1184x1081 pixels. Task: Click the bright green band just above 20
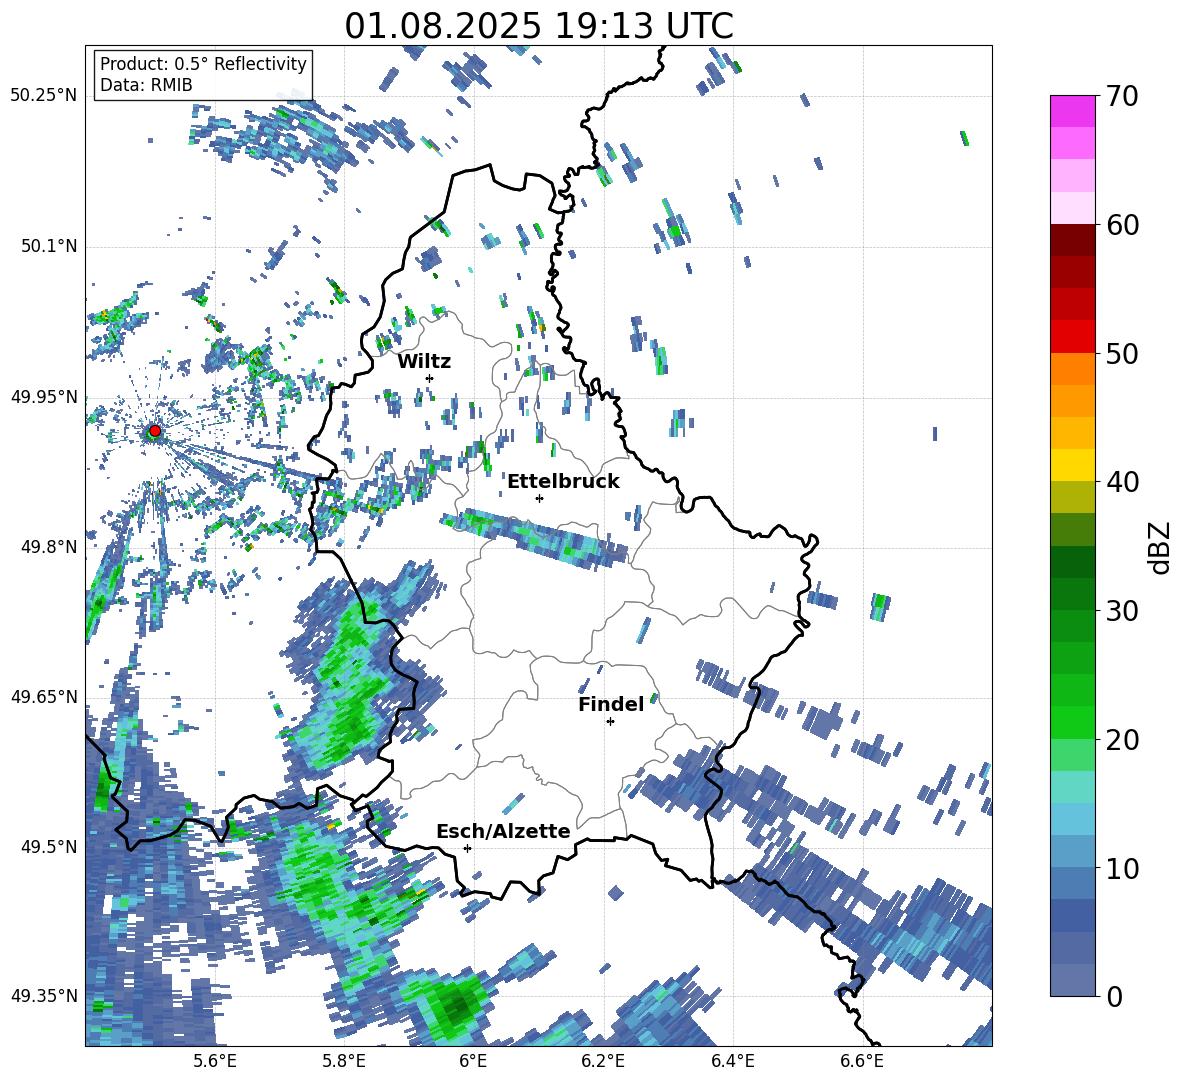(x=1072, y=723)
